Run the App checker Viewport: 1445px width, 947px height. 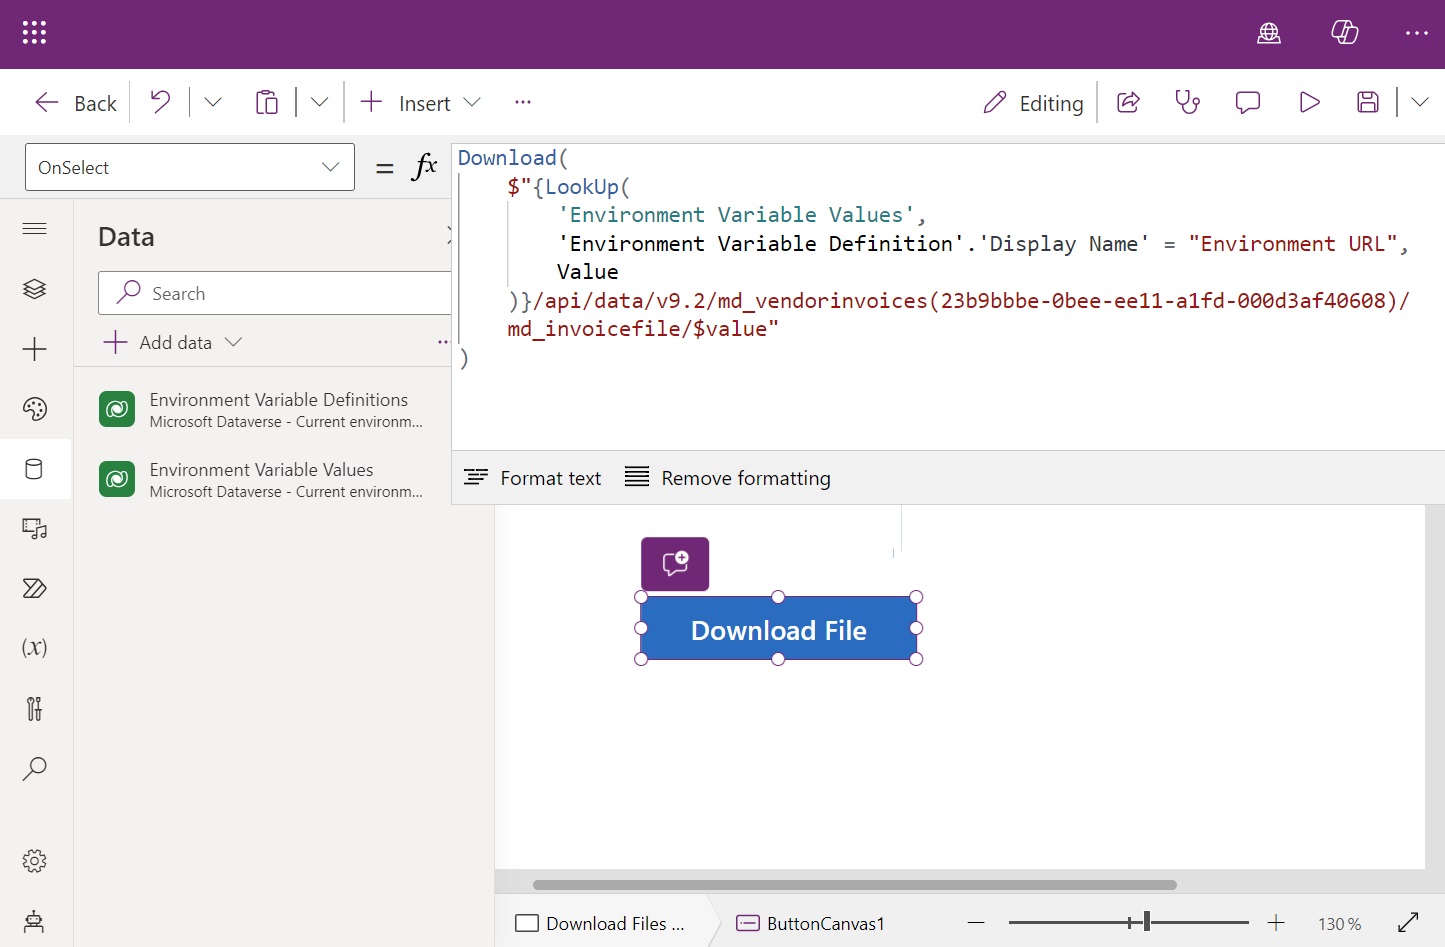click(1187, 101)
